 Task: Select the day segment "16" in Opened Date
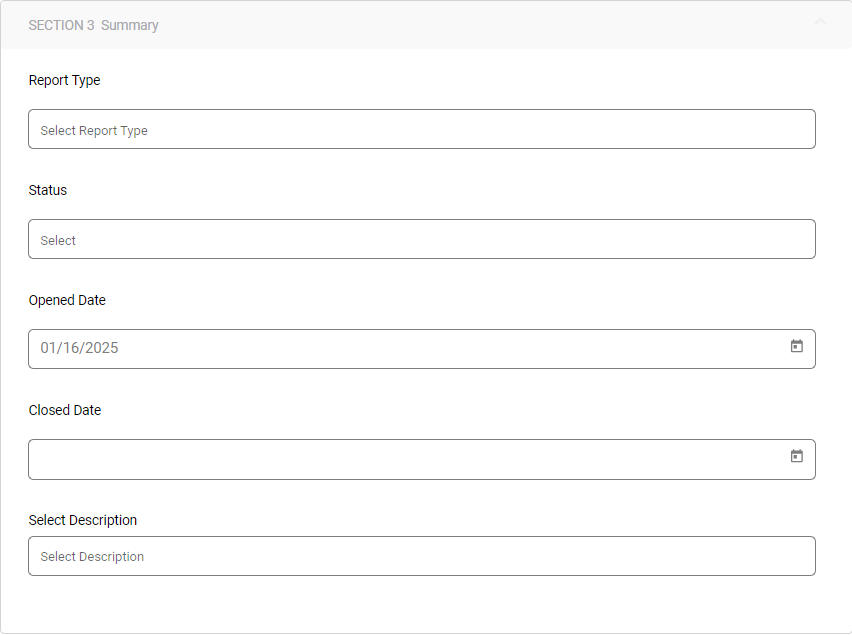click(74, 348)
